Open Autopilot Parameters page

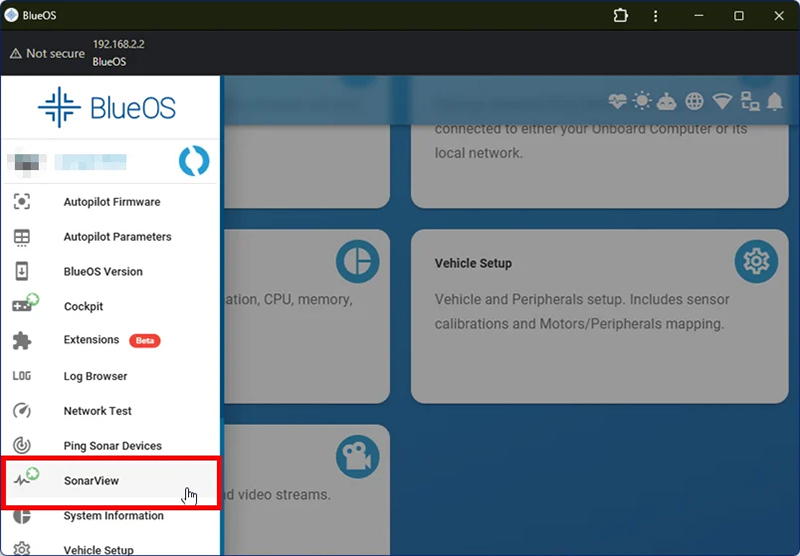(x=117, y=237)
